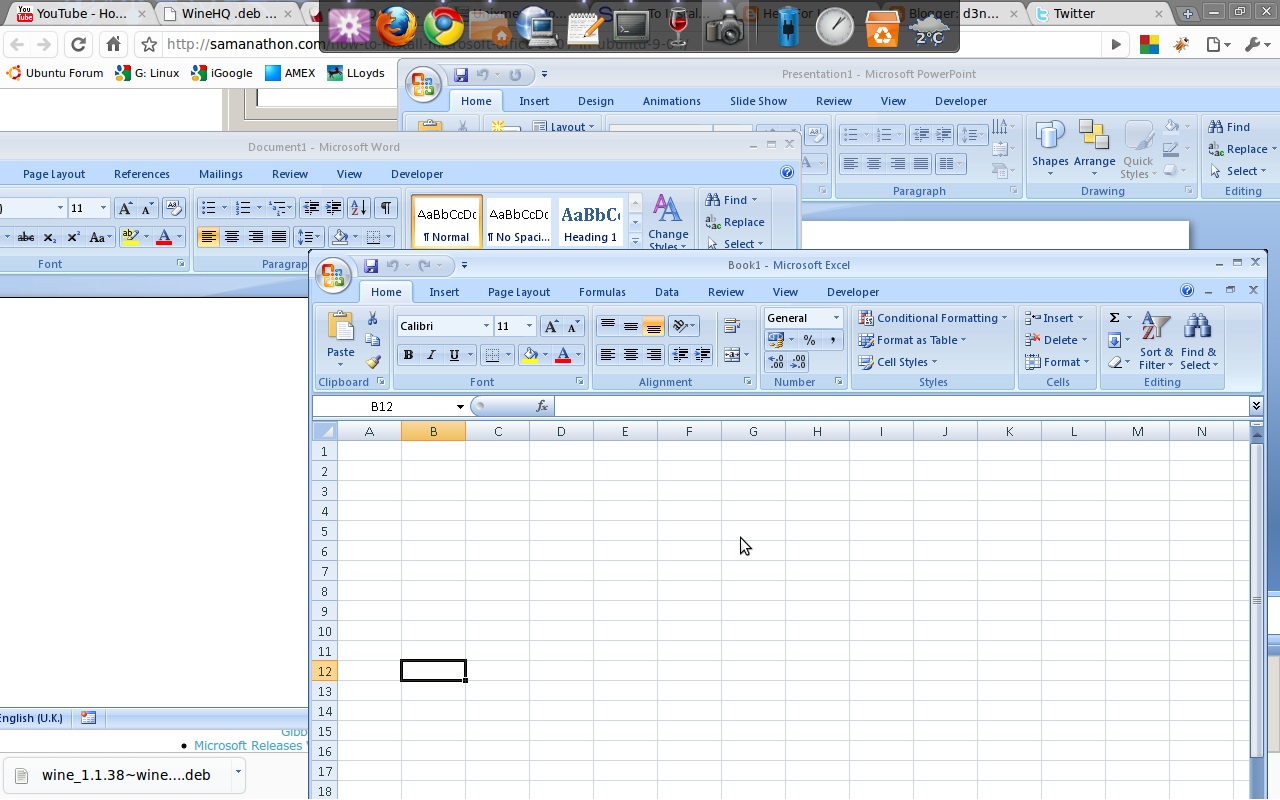The image size is (1280, 800).
Task: Expand the Font Color dropdown arrow
Action: 577,355
